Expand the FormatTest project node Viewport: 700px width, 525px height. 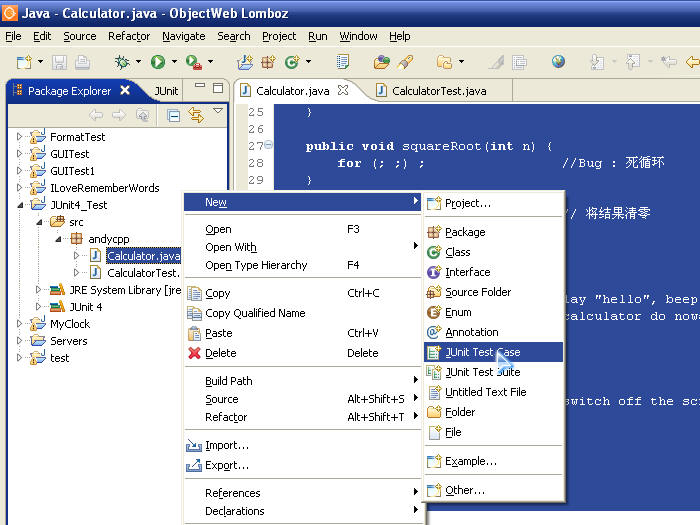(x=19, y=137)
